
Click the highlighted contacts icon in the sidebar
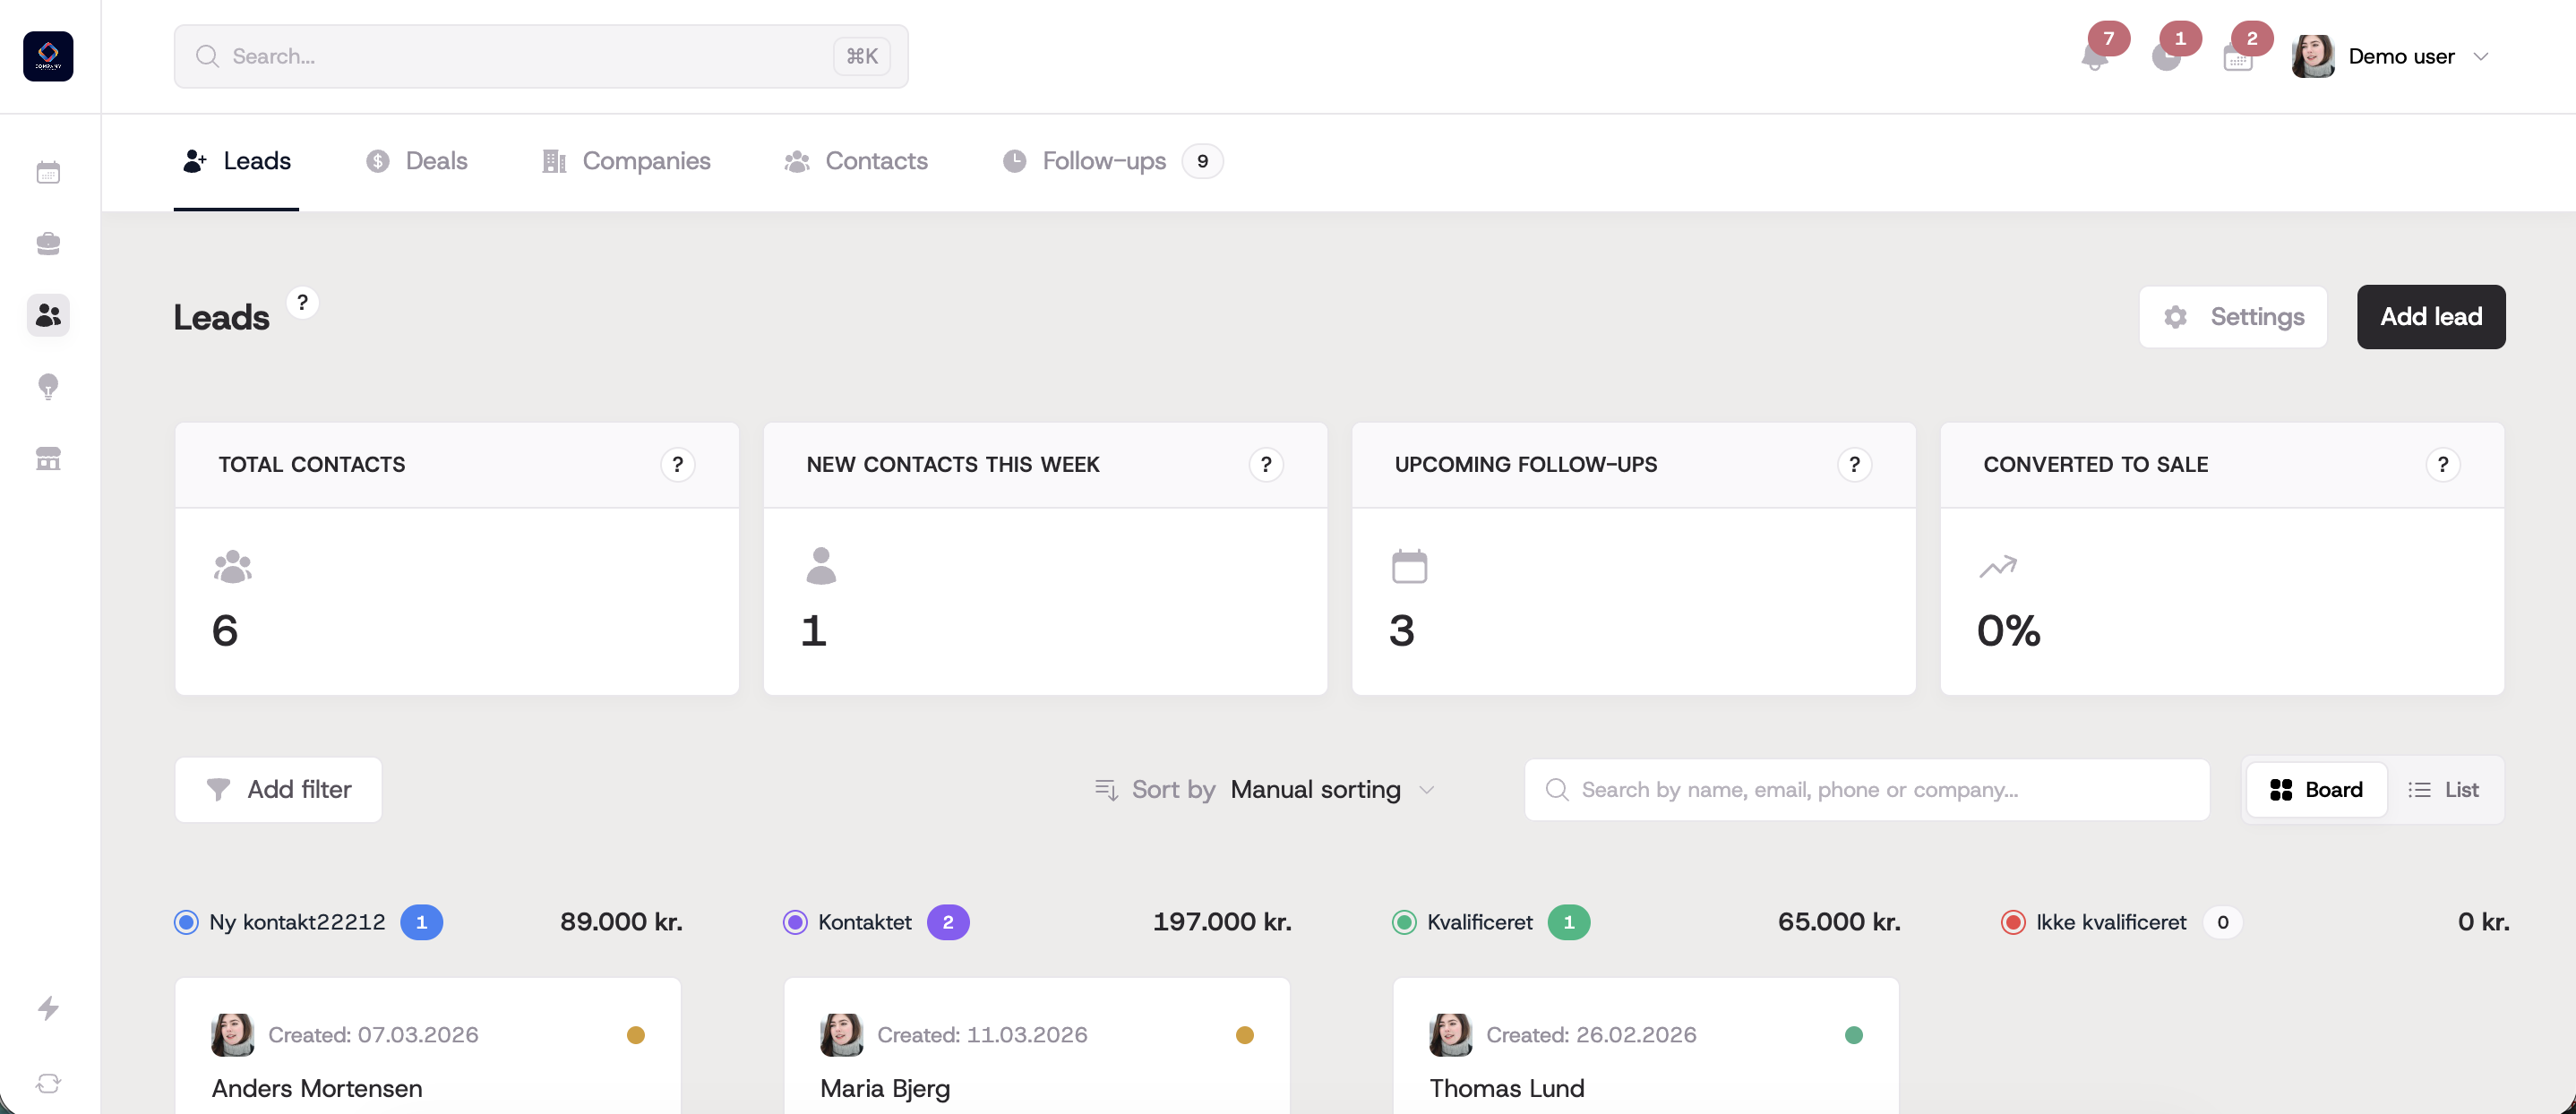coord(48,315)
